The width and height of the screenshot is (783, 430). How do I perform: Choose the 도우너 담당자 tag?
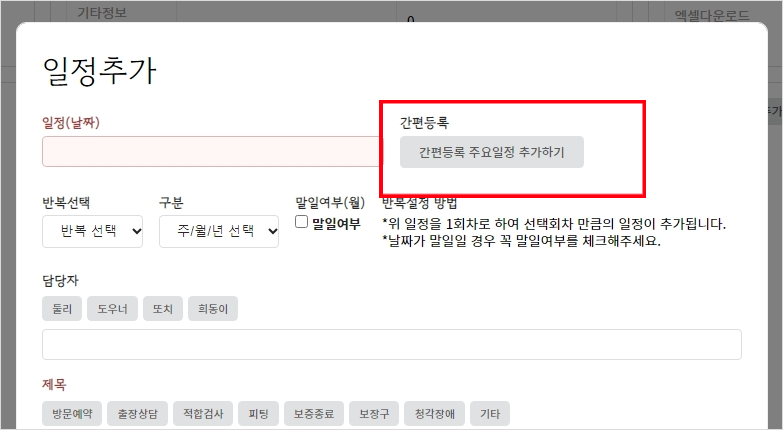(x=112, y=309)
